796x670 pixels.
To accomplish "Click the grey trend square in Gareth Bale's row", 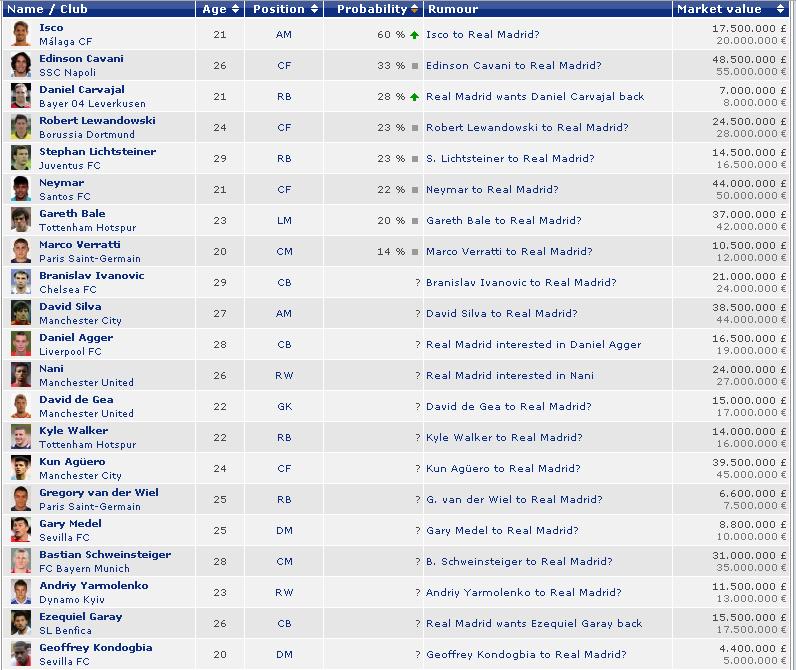I will tap(414, 221).
